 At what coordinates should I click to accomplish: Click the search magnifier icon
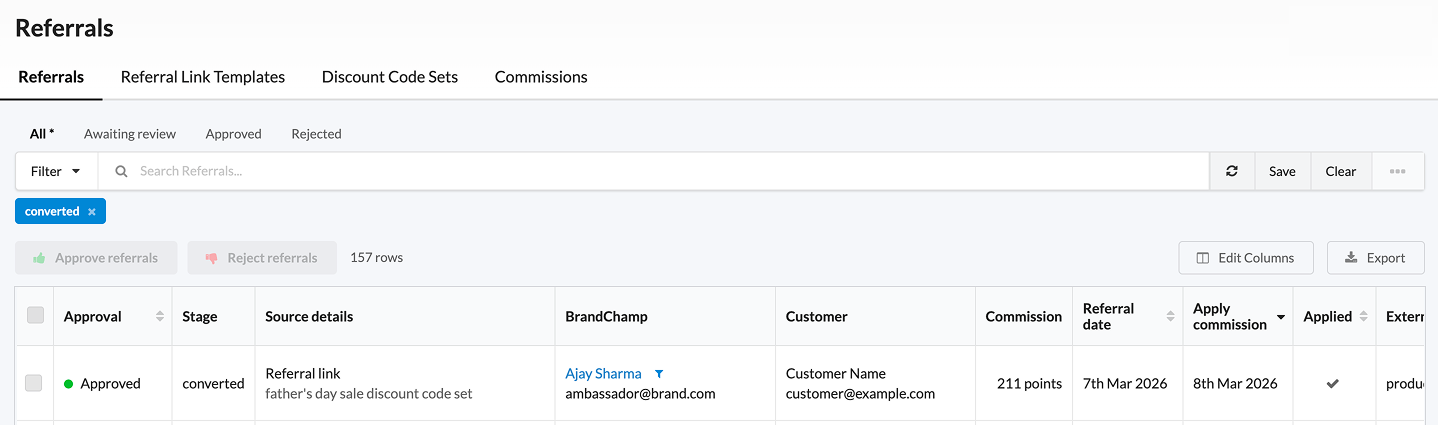click(121, 171)
